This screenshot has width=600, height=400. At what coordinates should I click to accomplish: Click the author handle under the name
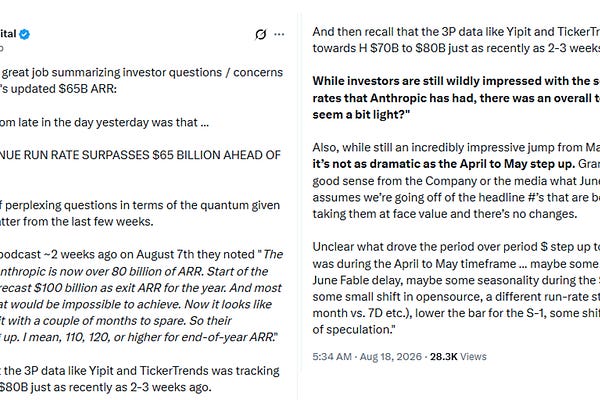coord(2,48)
